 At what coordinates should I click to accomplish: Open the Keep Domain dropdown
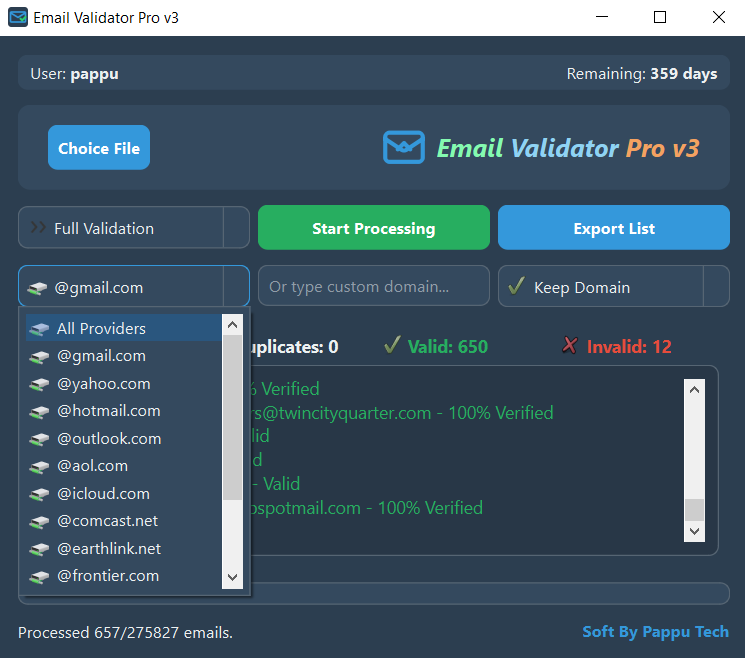click(716, 287)
